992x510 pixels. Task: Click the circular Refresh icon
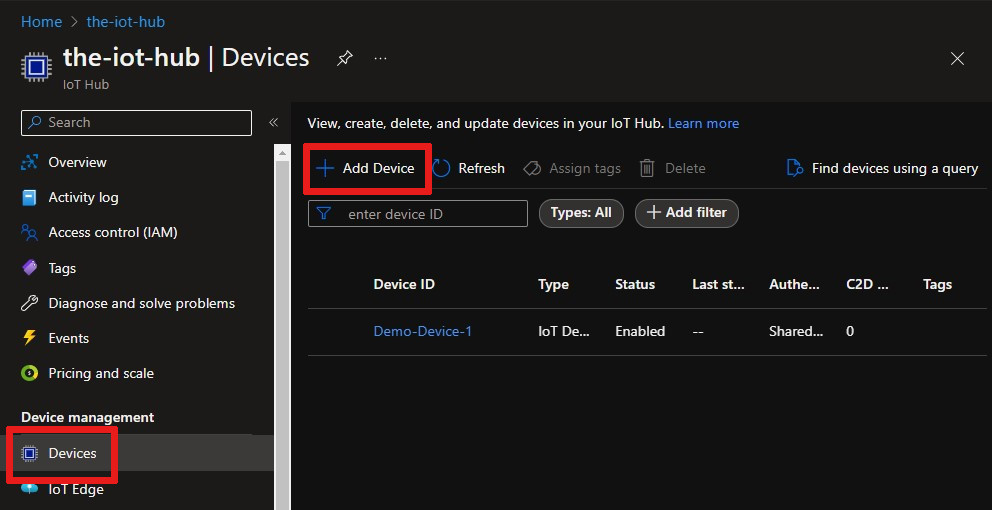coord(441,168)
